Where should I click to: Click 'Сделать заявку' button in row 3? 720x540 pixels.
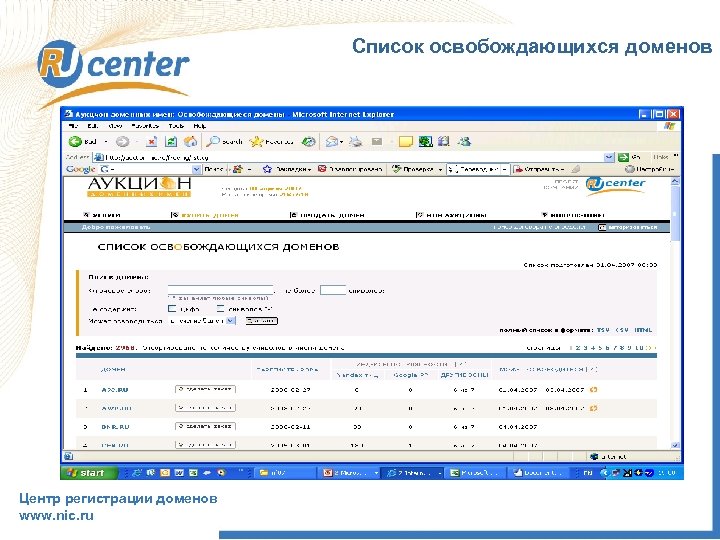click(x=205, y=427)
